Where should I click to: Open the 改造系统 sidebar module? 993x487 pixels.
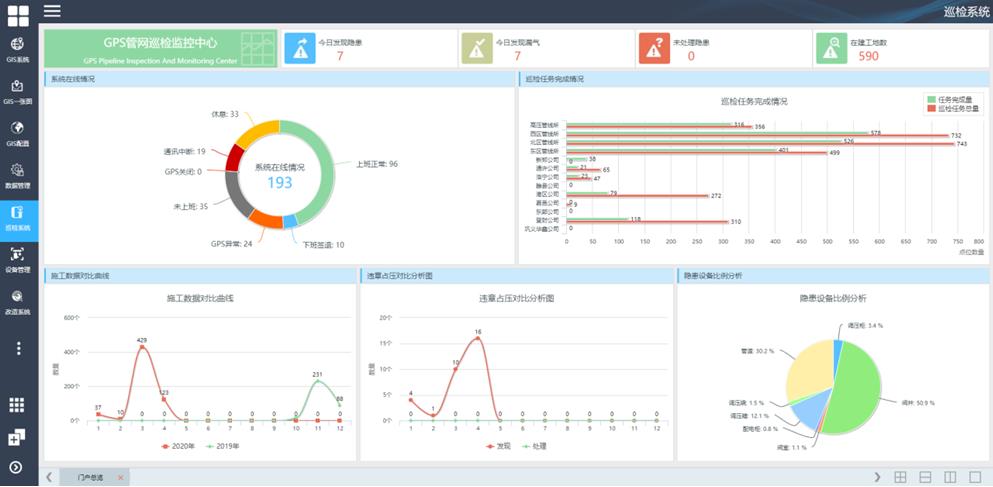point(18,301)
